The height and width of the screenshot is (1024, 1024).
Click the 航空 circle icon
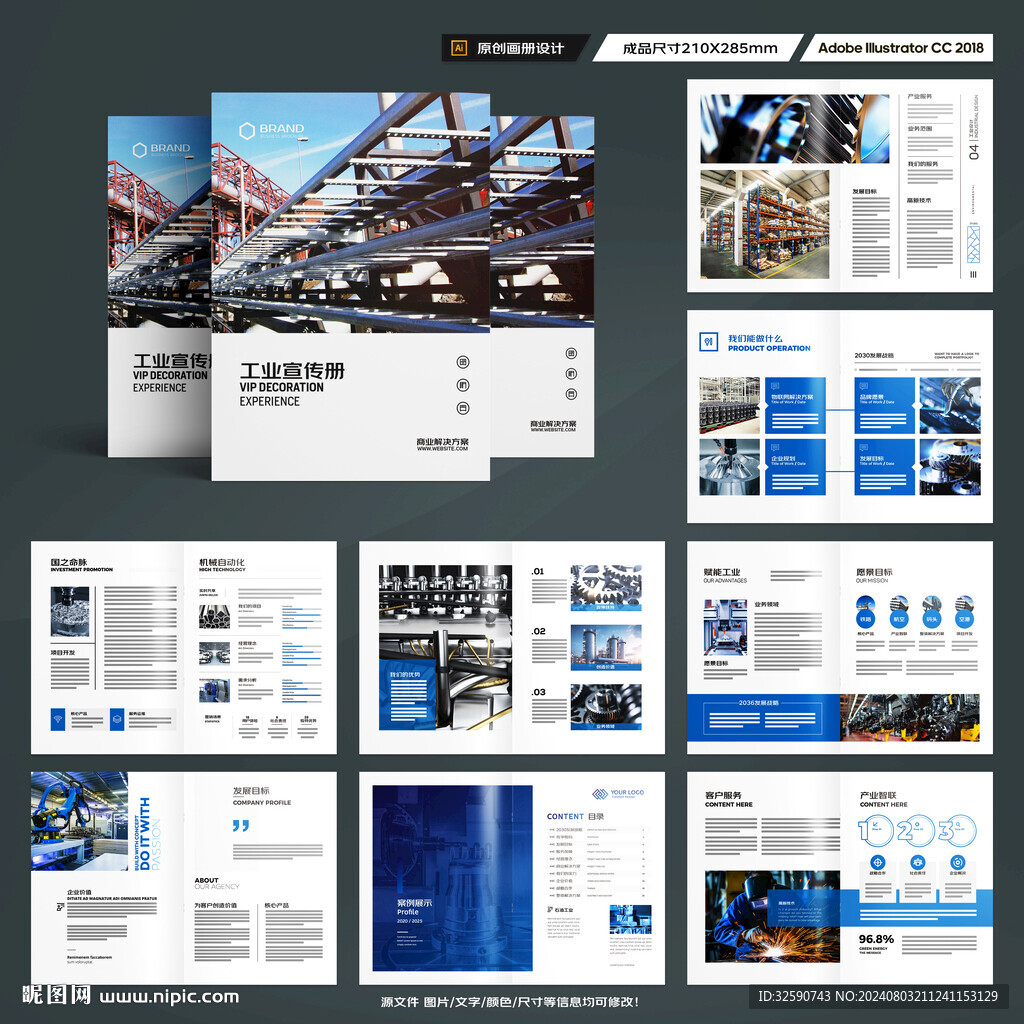click(x=899, y=618)
